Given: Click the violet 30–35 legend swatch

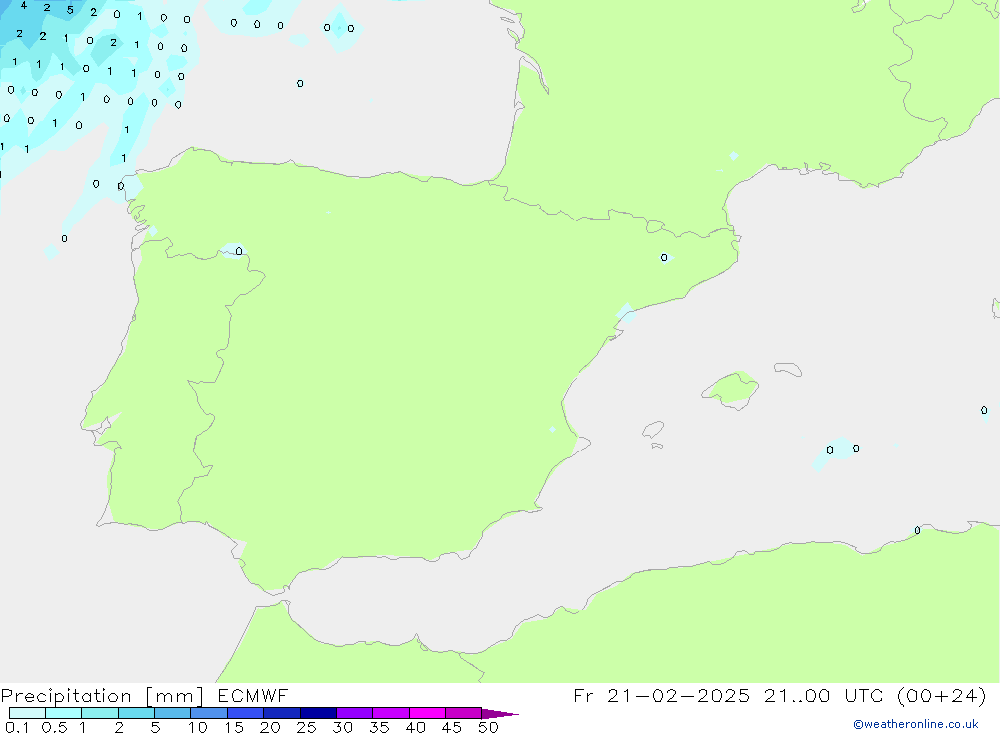Looking at the screenshot, I should (355, 713).
